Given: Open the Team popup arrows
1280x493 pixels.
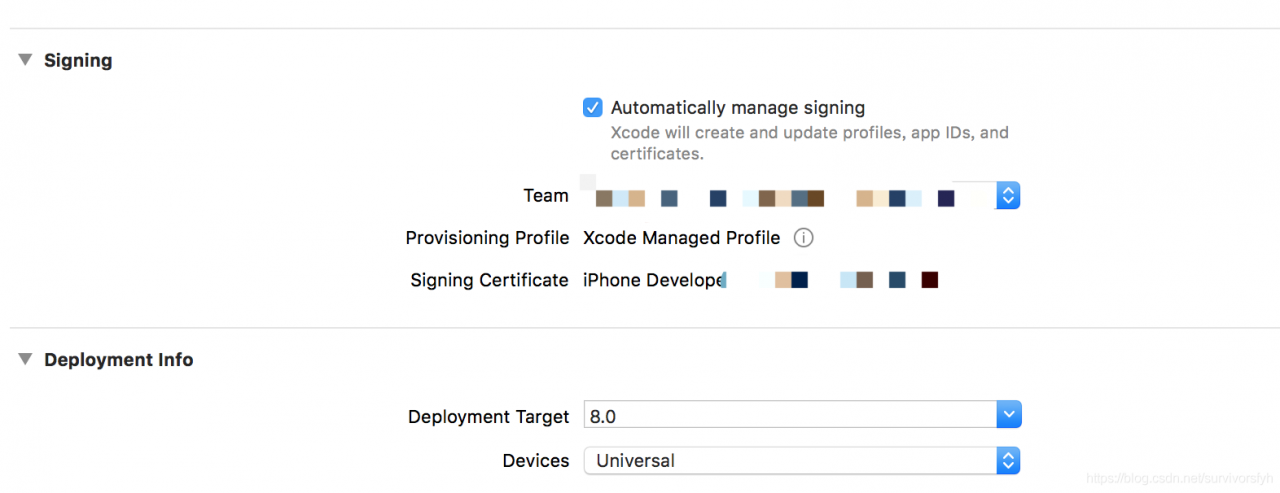Looking at the screenshot, I should 1008,195.
